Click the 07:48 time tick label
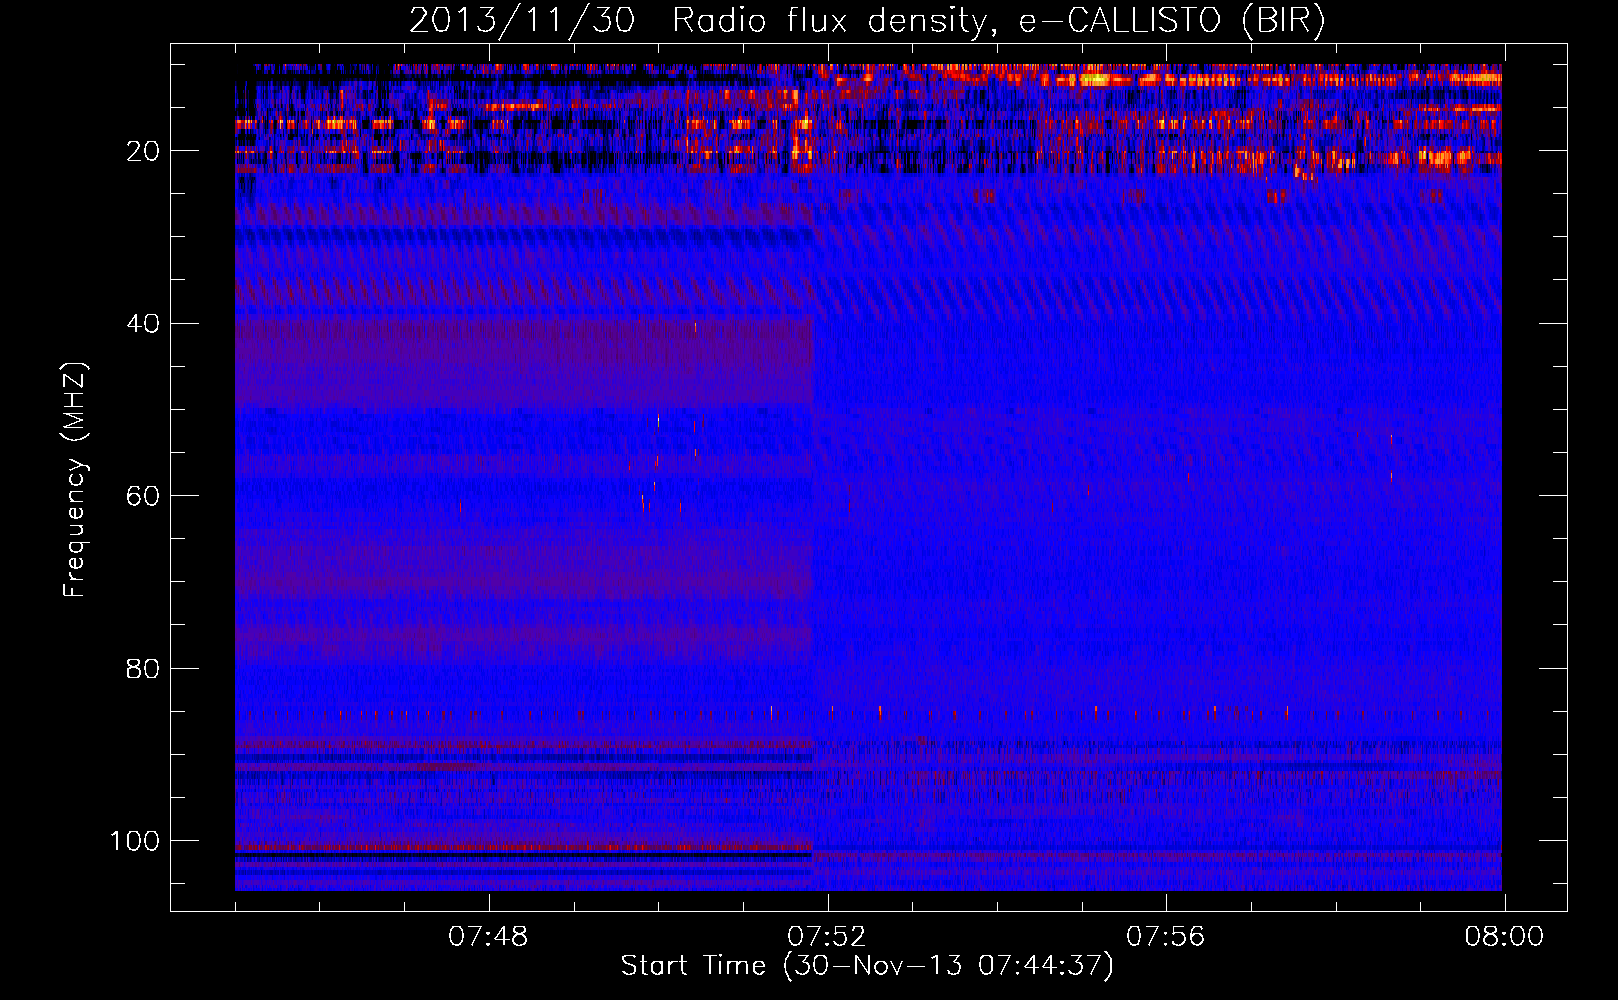 click(x=488, y=937)
